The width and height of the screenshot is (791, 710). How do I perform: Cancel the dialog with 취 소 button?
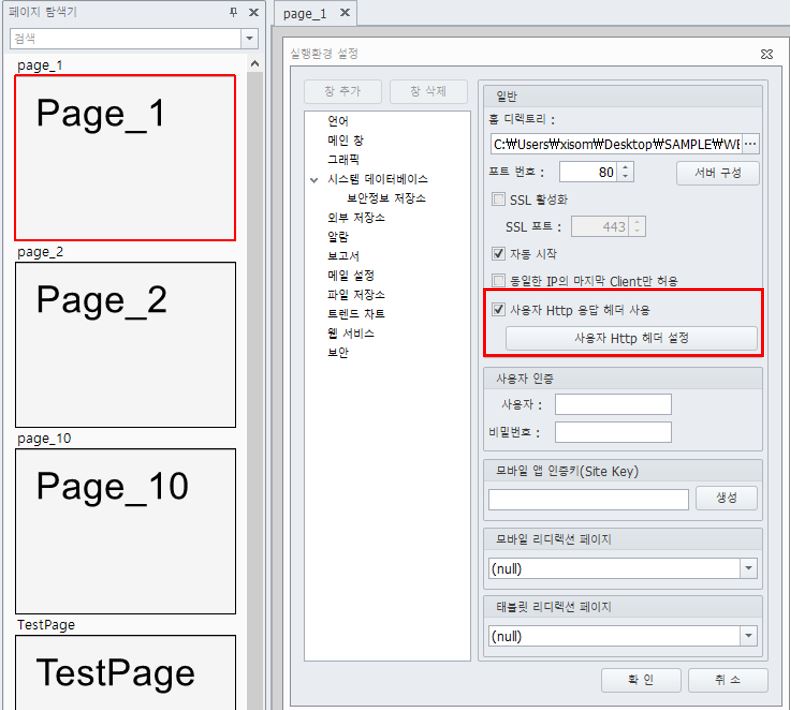[727, 680]
